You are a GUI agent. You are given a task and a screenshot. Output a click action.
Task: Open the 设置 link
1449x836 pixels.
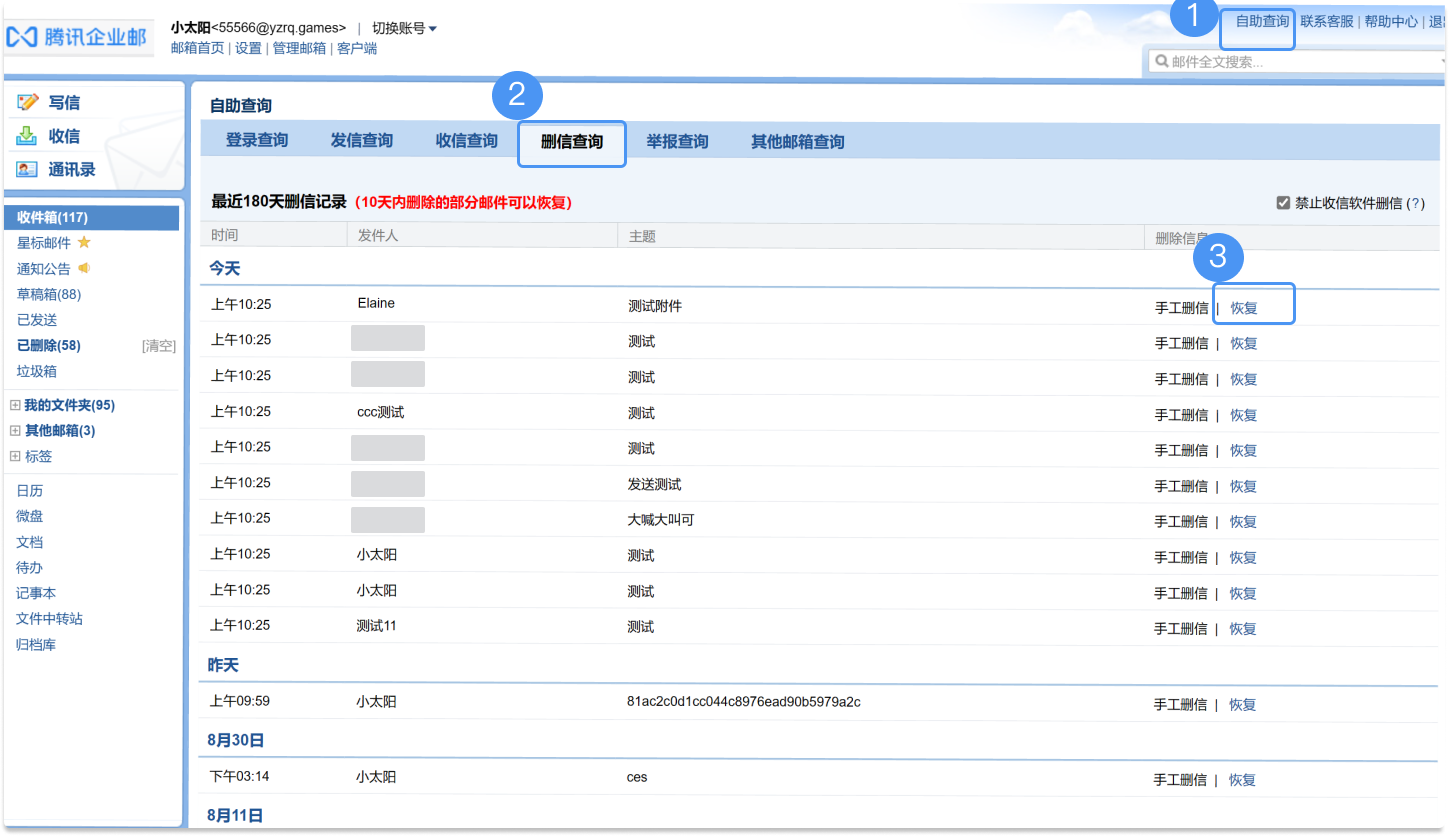248,48
